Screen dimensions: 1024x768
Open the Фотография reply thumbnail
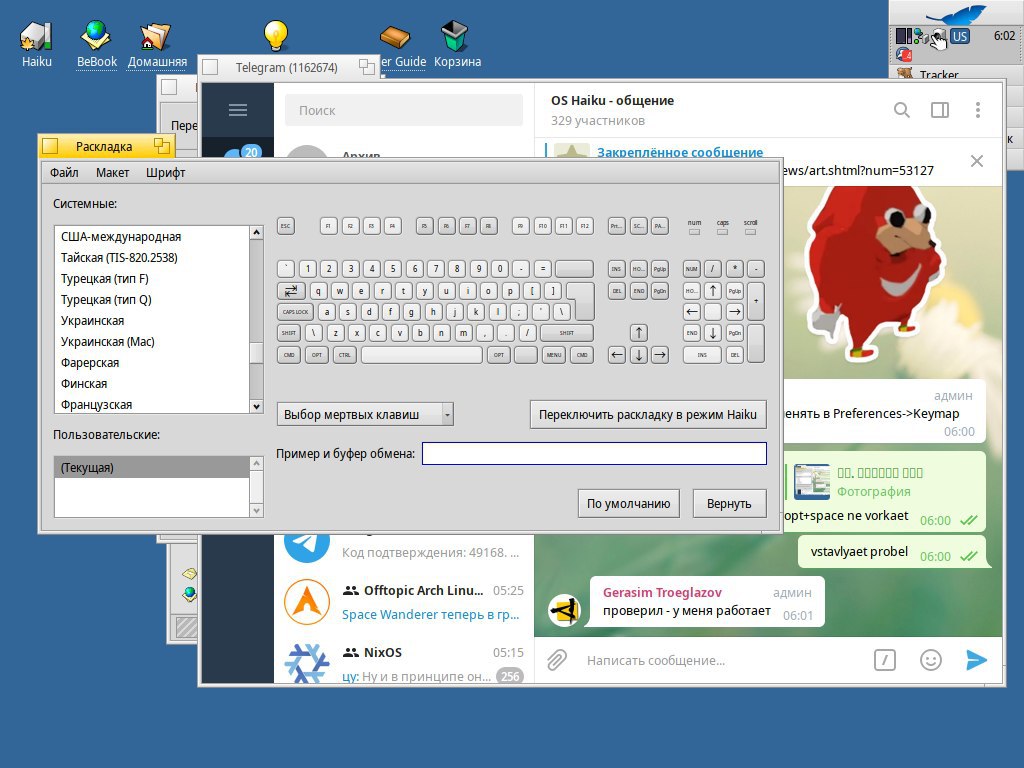pos(812,481)
